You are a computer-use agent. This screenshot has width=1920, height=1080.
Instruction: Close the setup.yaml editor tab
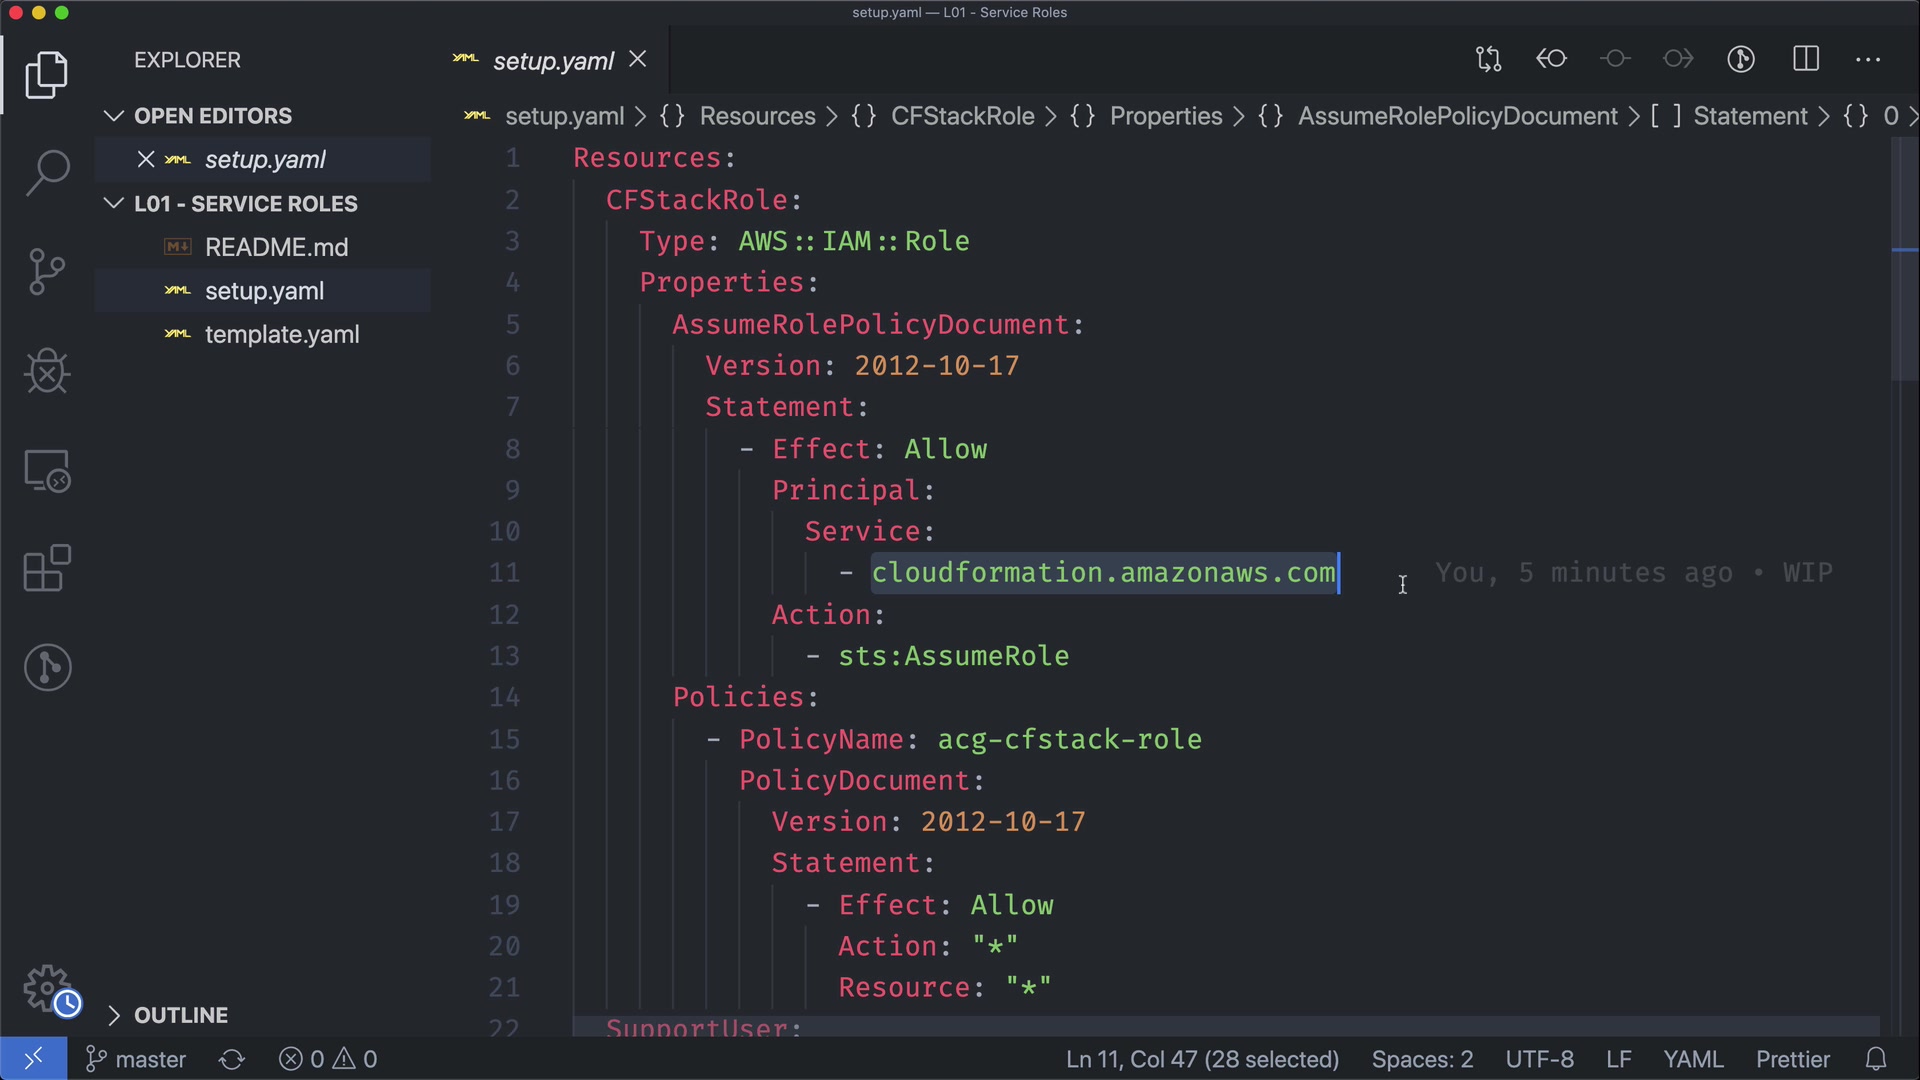638,60
